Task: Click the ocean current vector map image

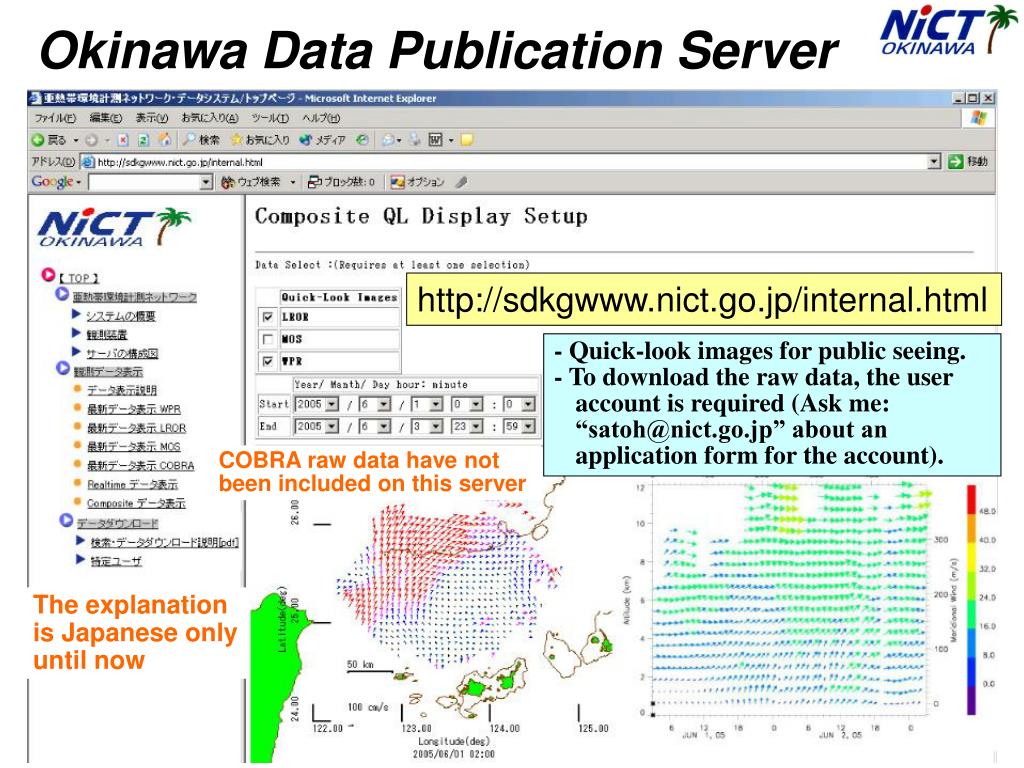Action: (431, 620)
